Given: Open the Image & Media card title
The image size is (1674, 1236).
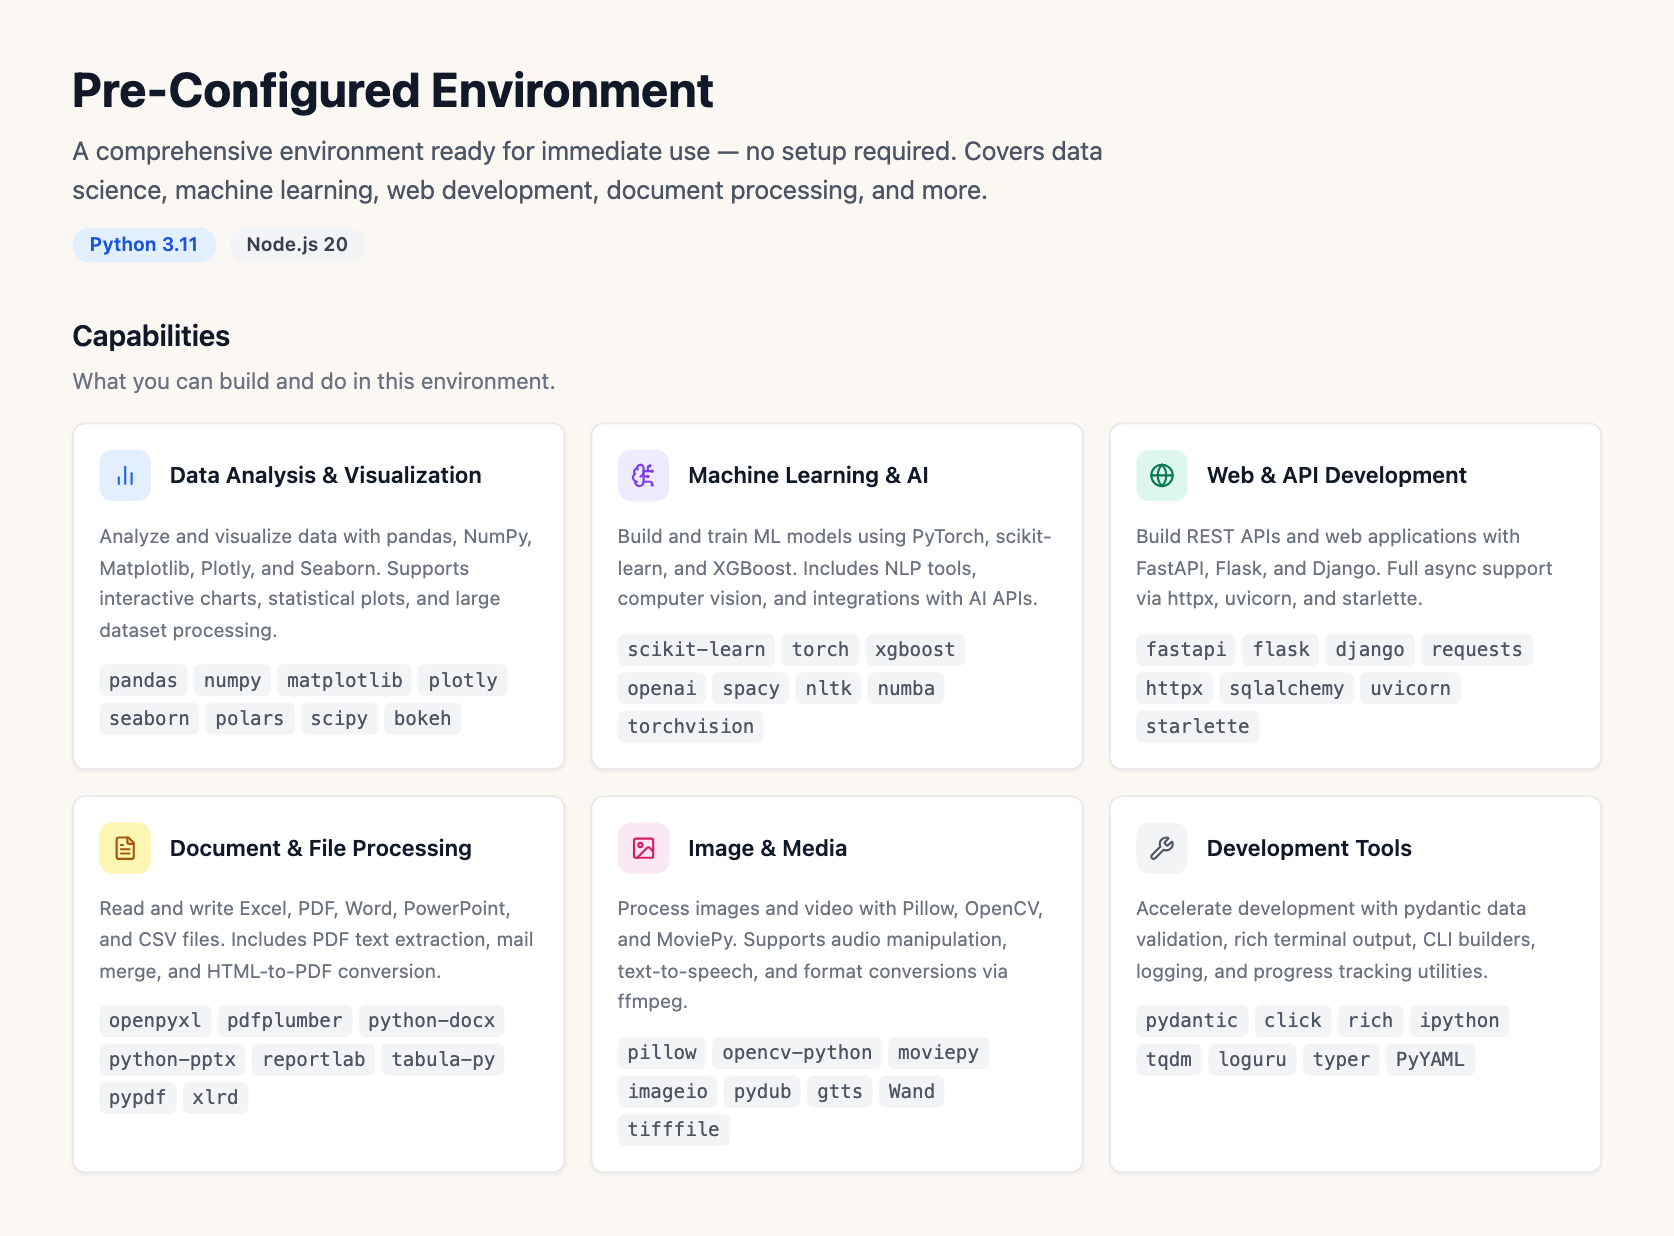Looking at the screenshot, I should (x=767, y=848).
